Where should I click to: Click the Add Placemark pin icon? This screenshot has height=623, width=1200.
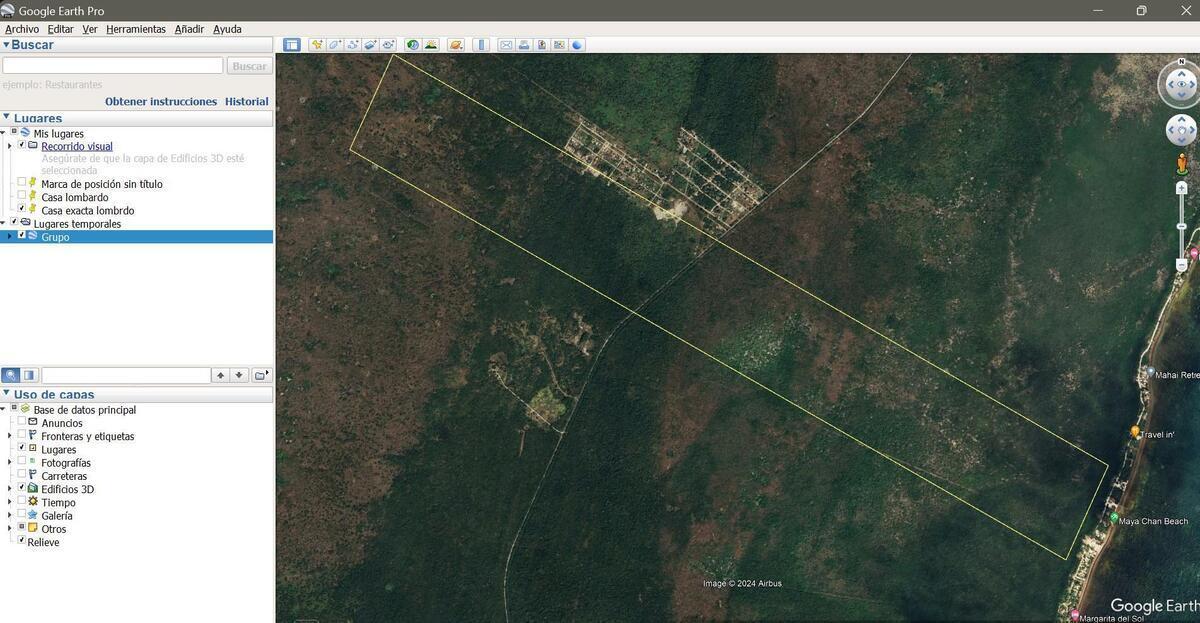(317, 45)
